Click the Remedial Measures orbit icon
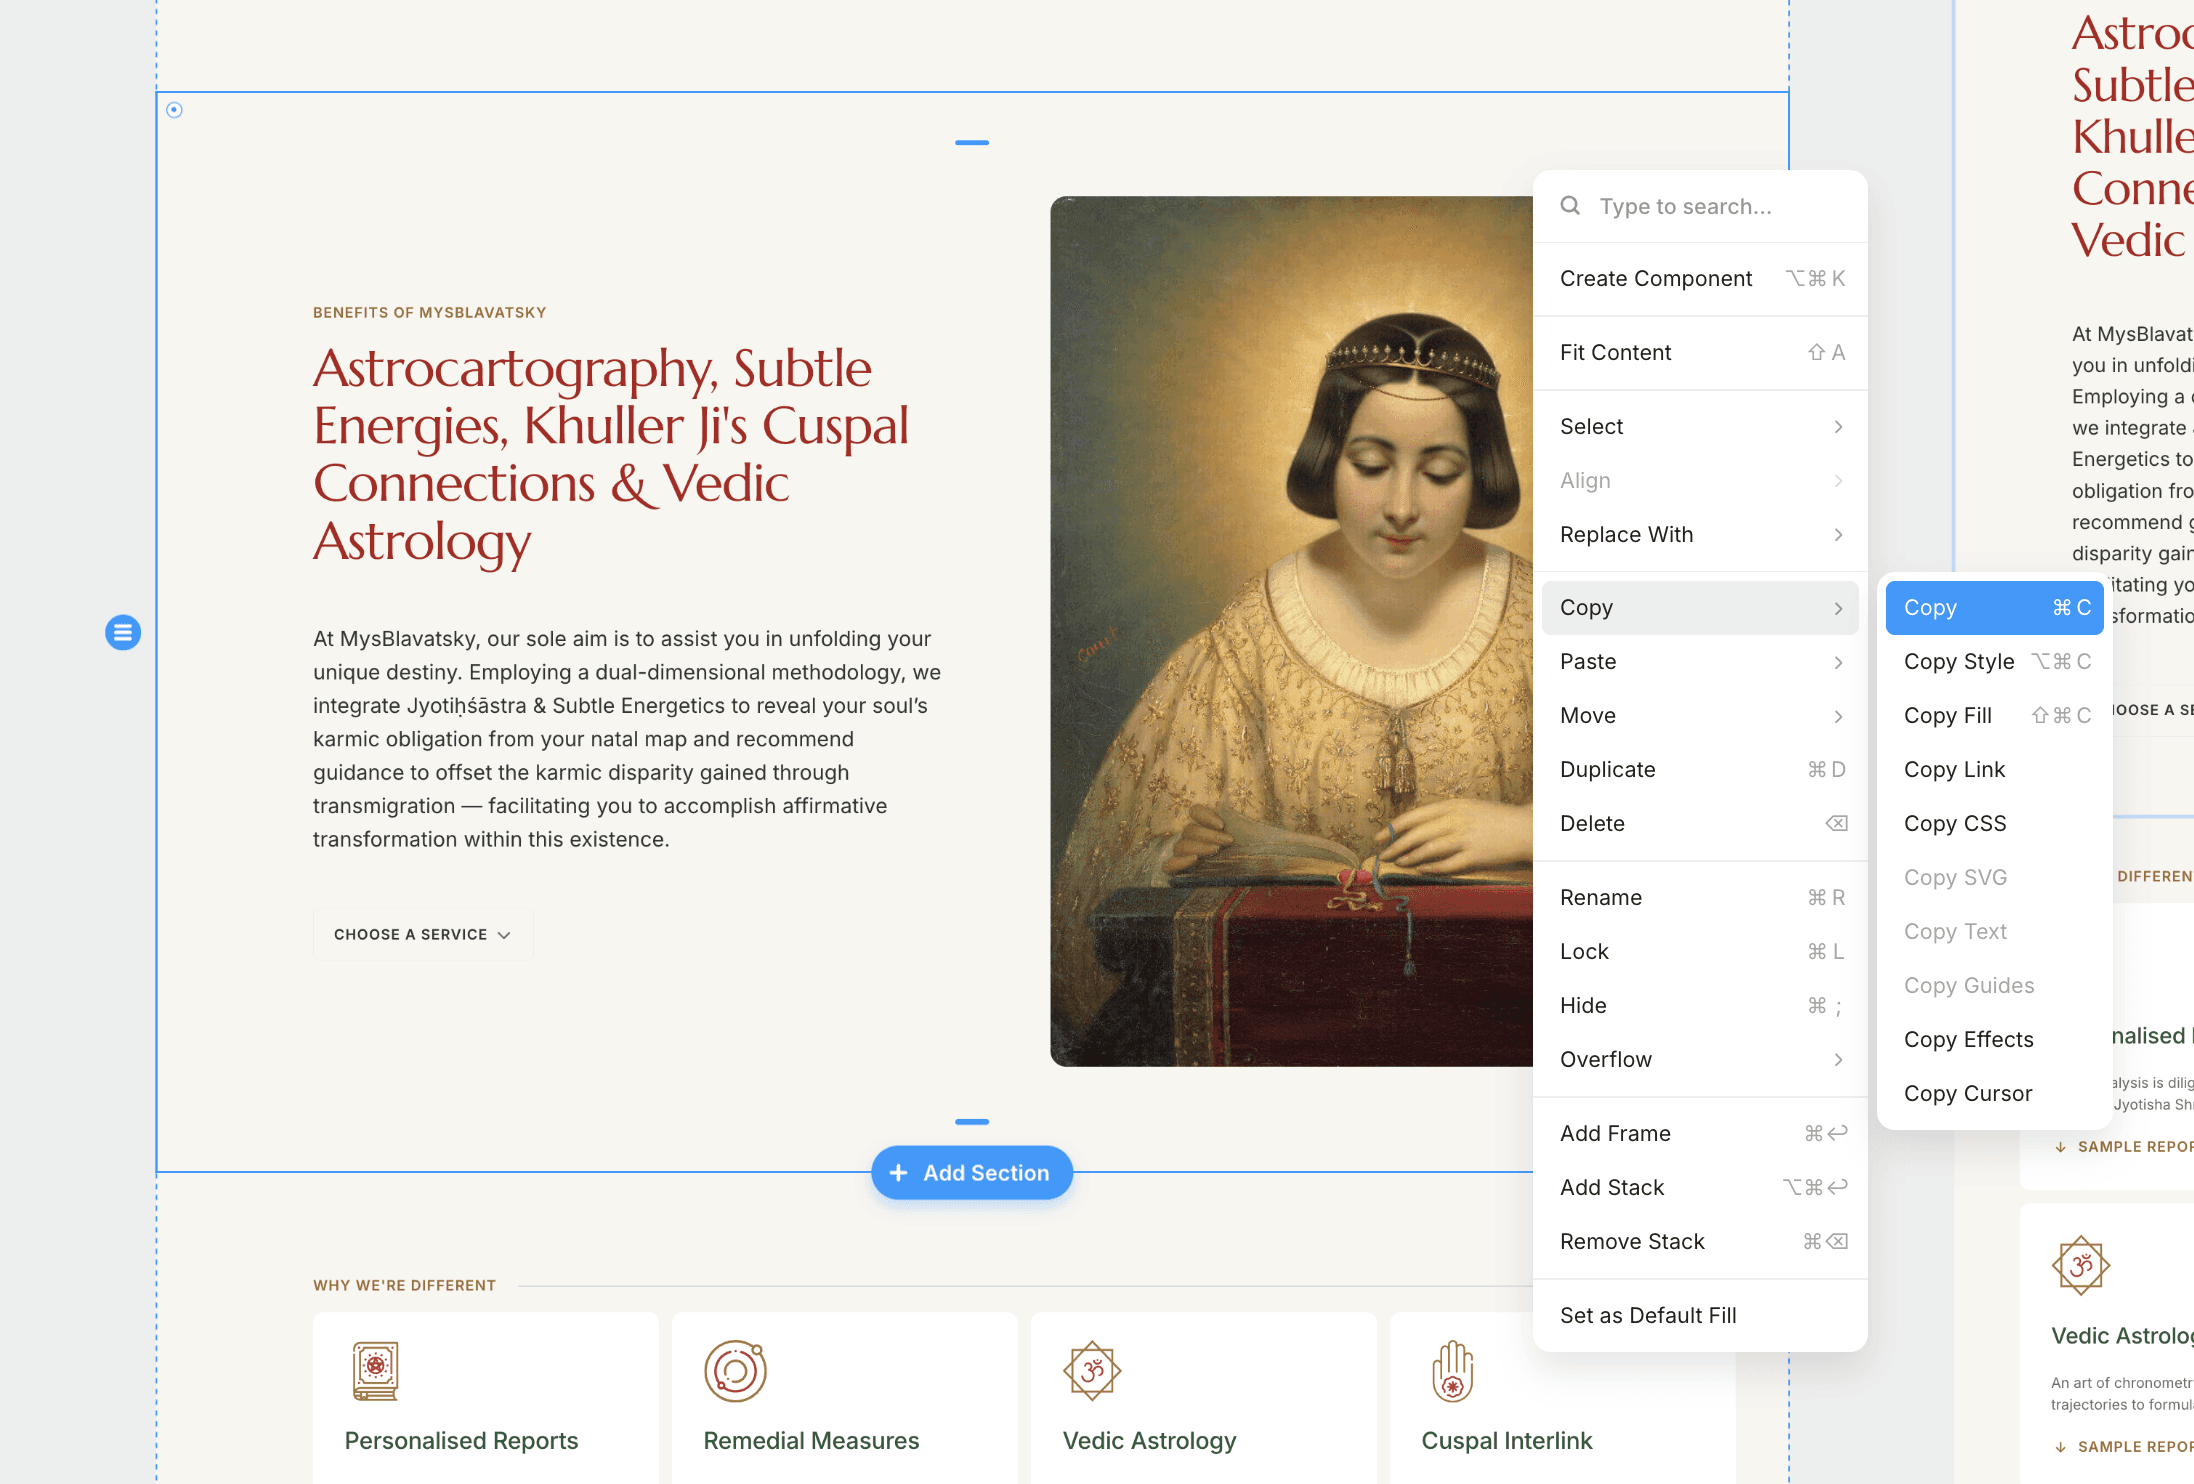The height and width of the screenshot is (1484, 2194). (735, 1371)
